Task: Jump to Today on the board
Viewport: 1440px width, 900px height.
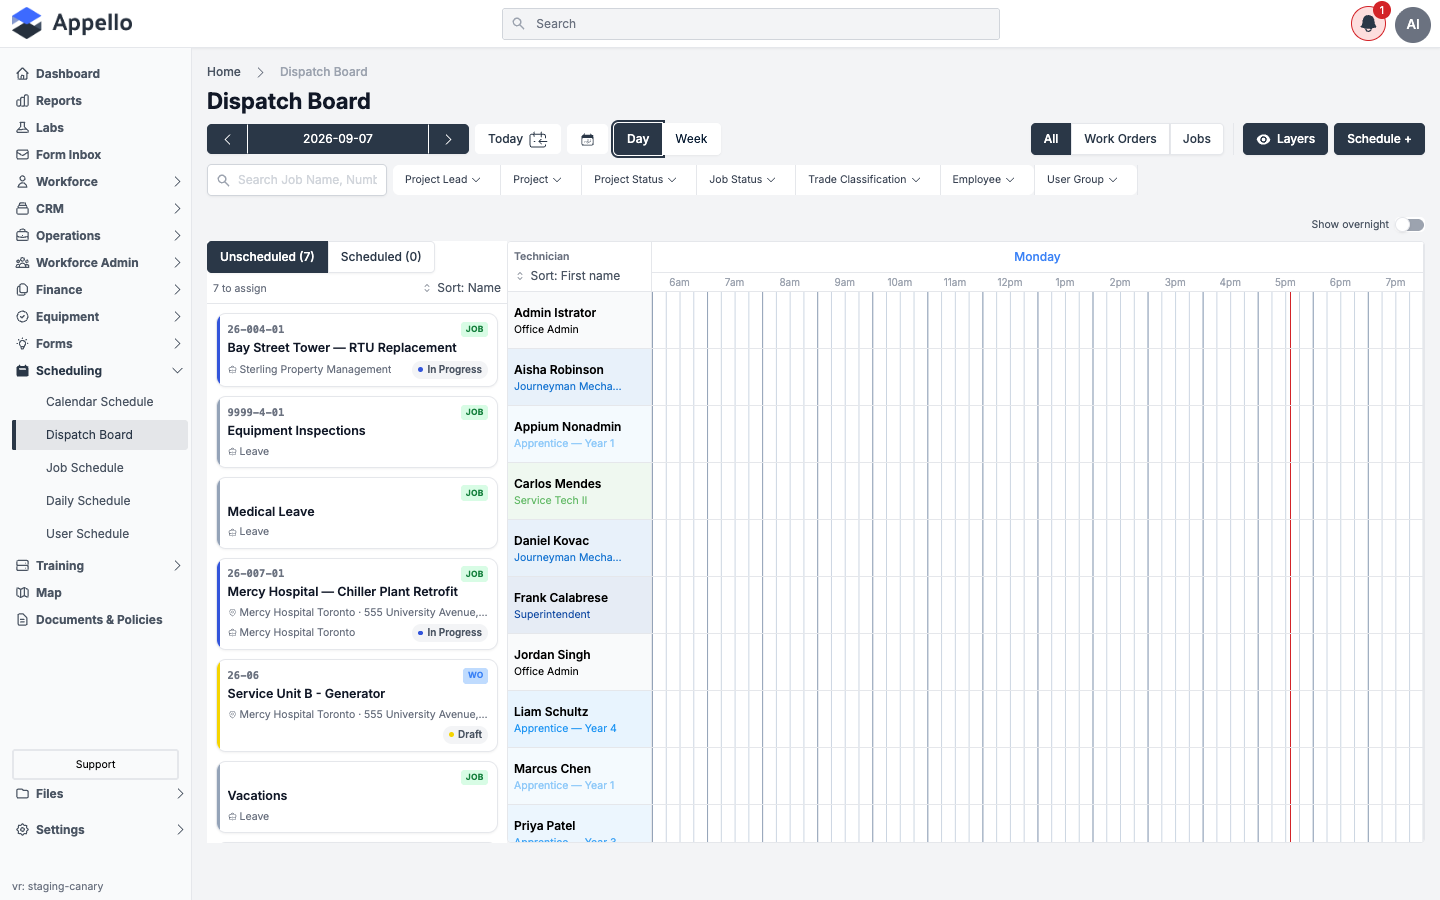Action: pyautogui.click(x=517, y=139)
